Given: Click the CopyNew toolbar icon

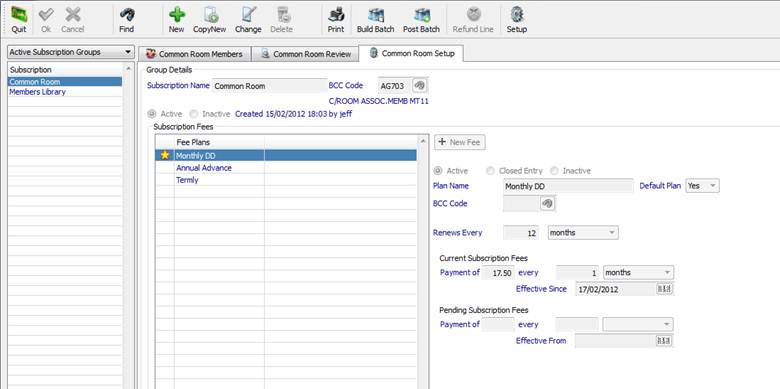Looking at the screenshot, I should [x=210, y=15].
